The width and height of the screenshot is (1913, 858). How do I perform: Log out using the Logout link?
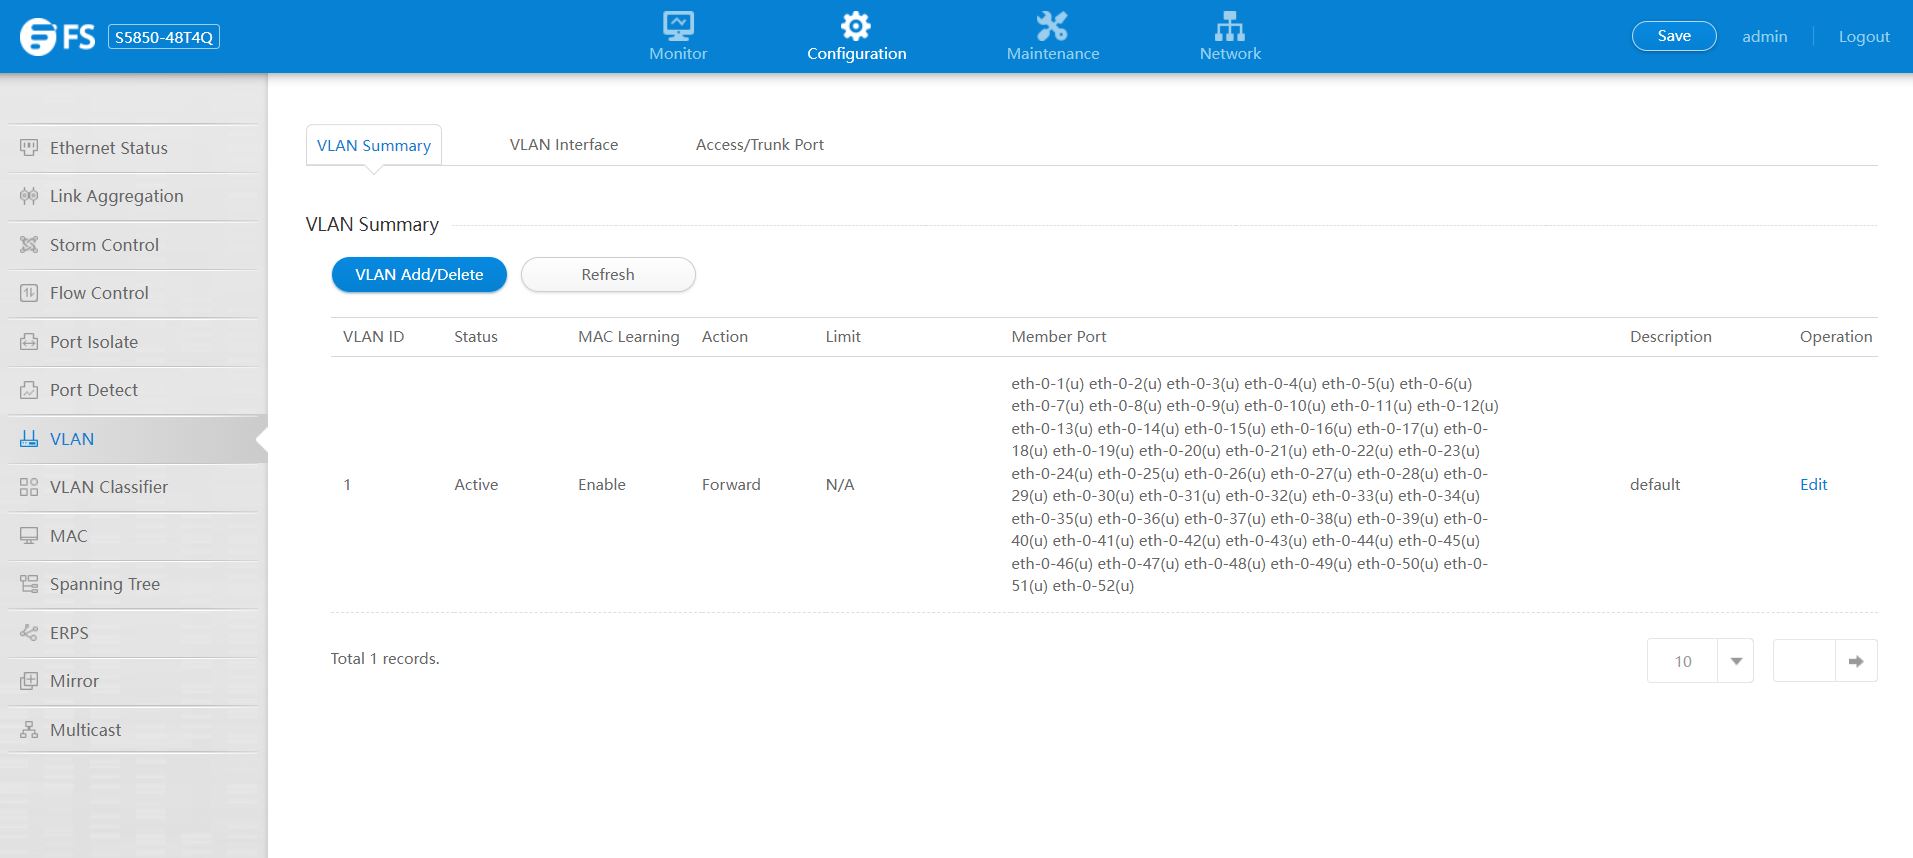1863,37
